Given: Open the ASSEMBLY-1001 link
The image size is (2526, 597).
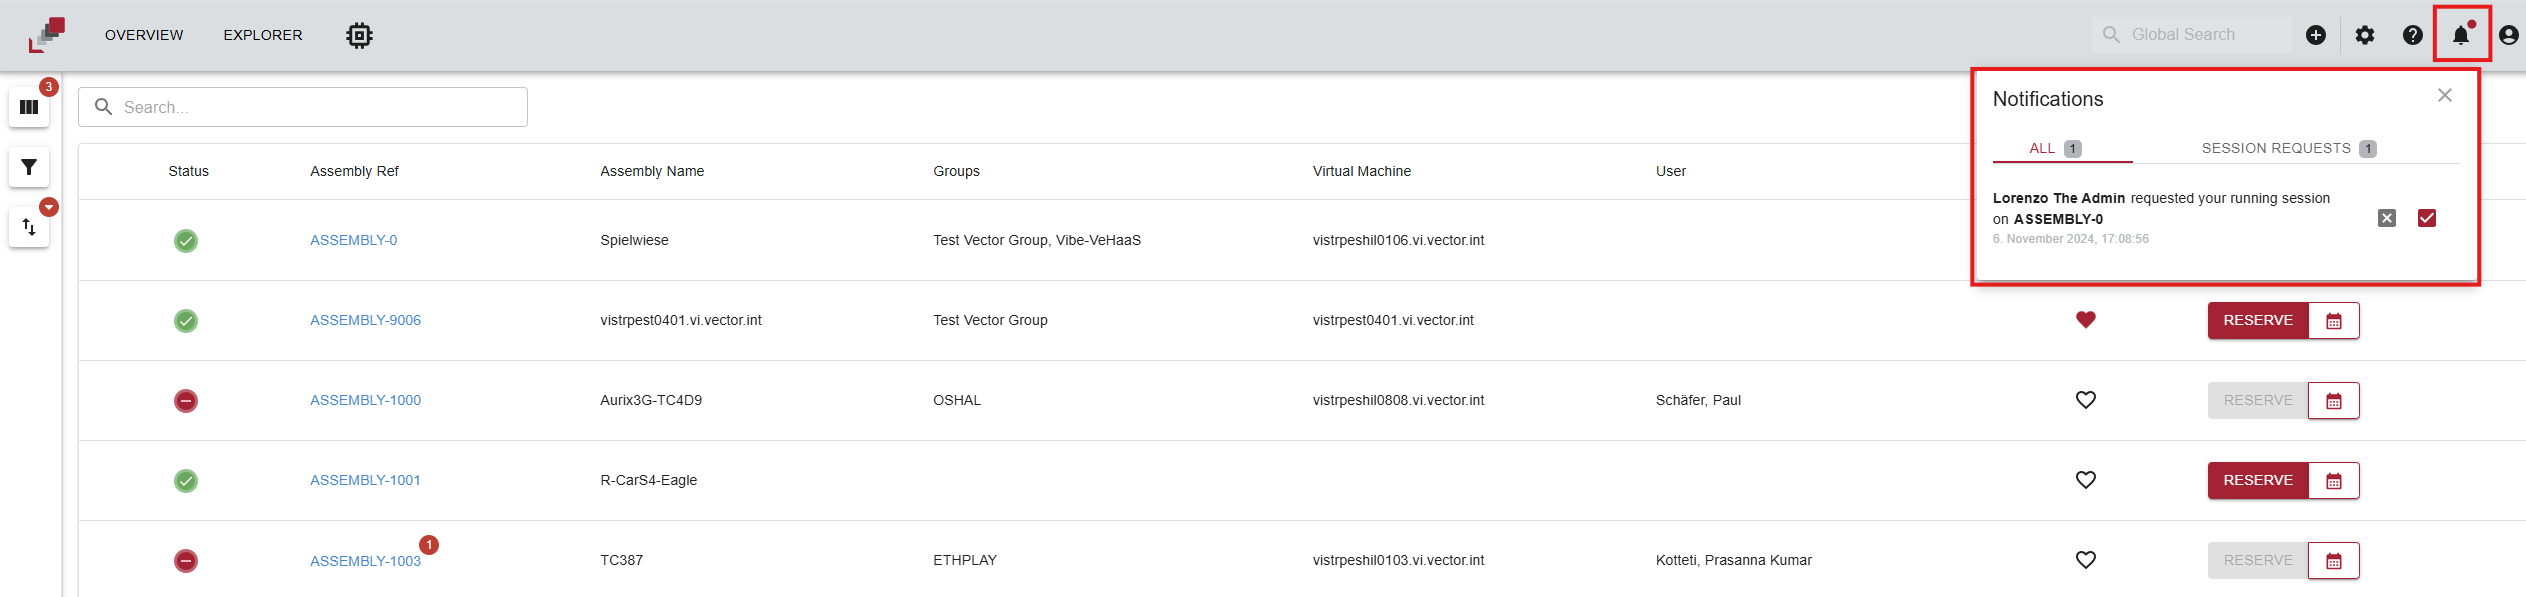Looking at the screenshot, I should pyautogui.click(x=366, y=480).
